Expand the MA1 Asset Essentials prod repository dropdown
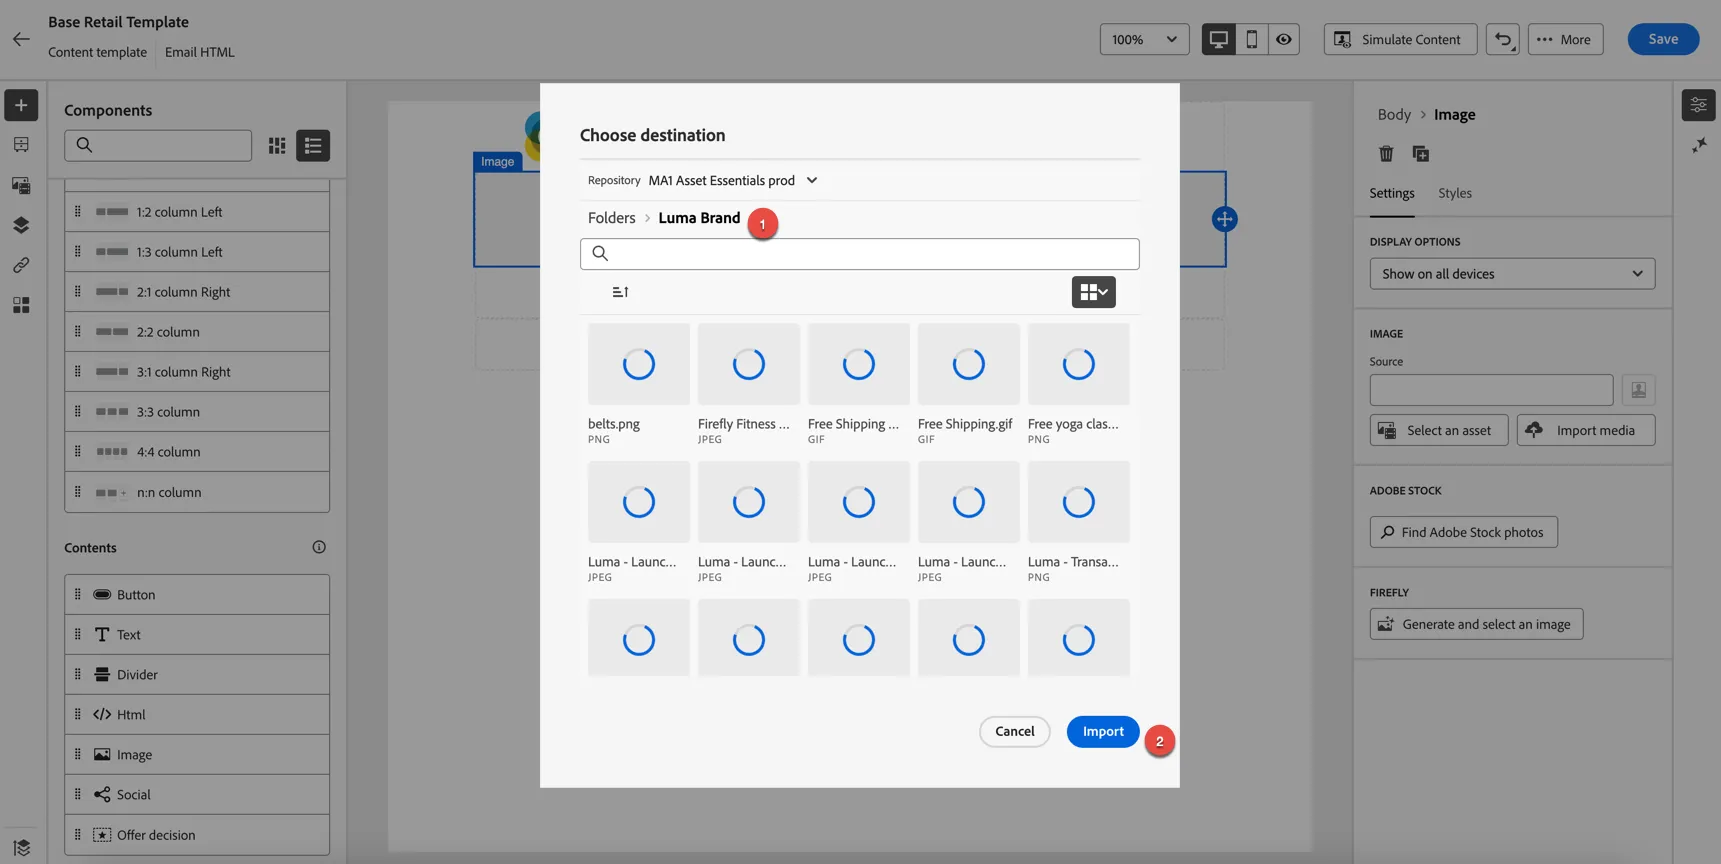This screenshot has height=864, width=1721. pyautogui.click(x=733, y=180)
